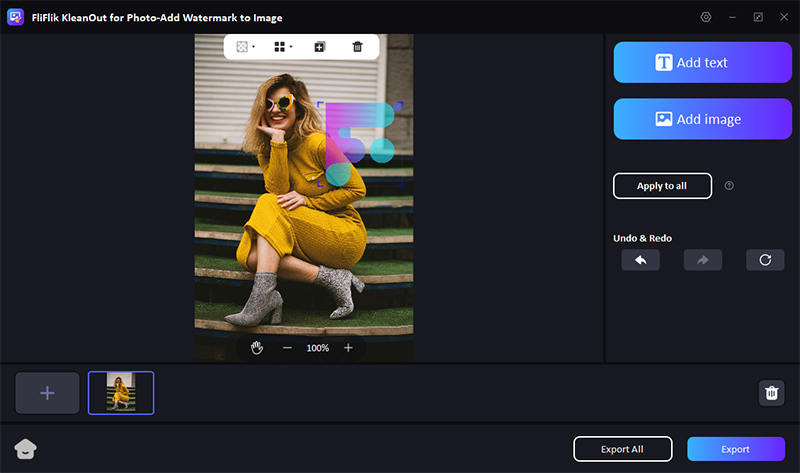
Task: Duplicate the selected watermark
Action: (x=320, y=47)
